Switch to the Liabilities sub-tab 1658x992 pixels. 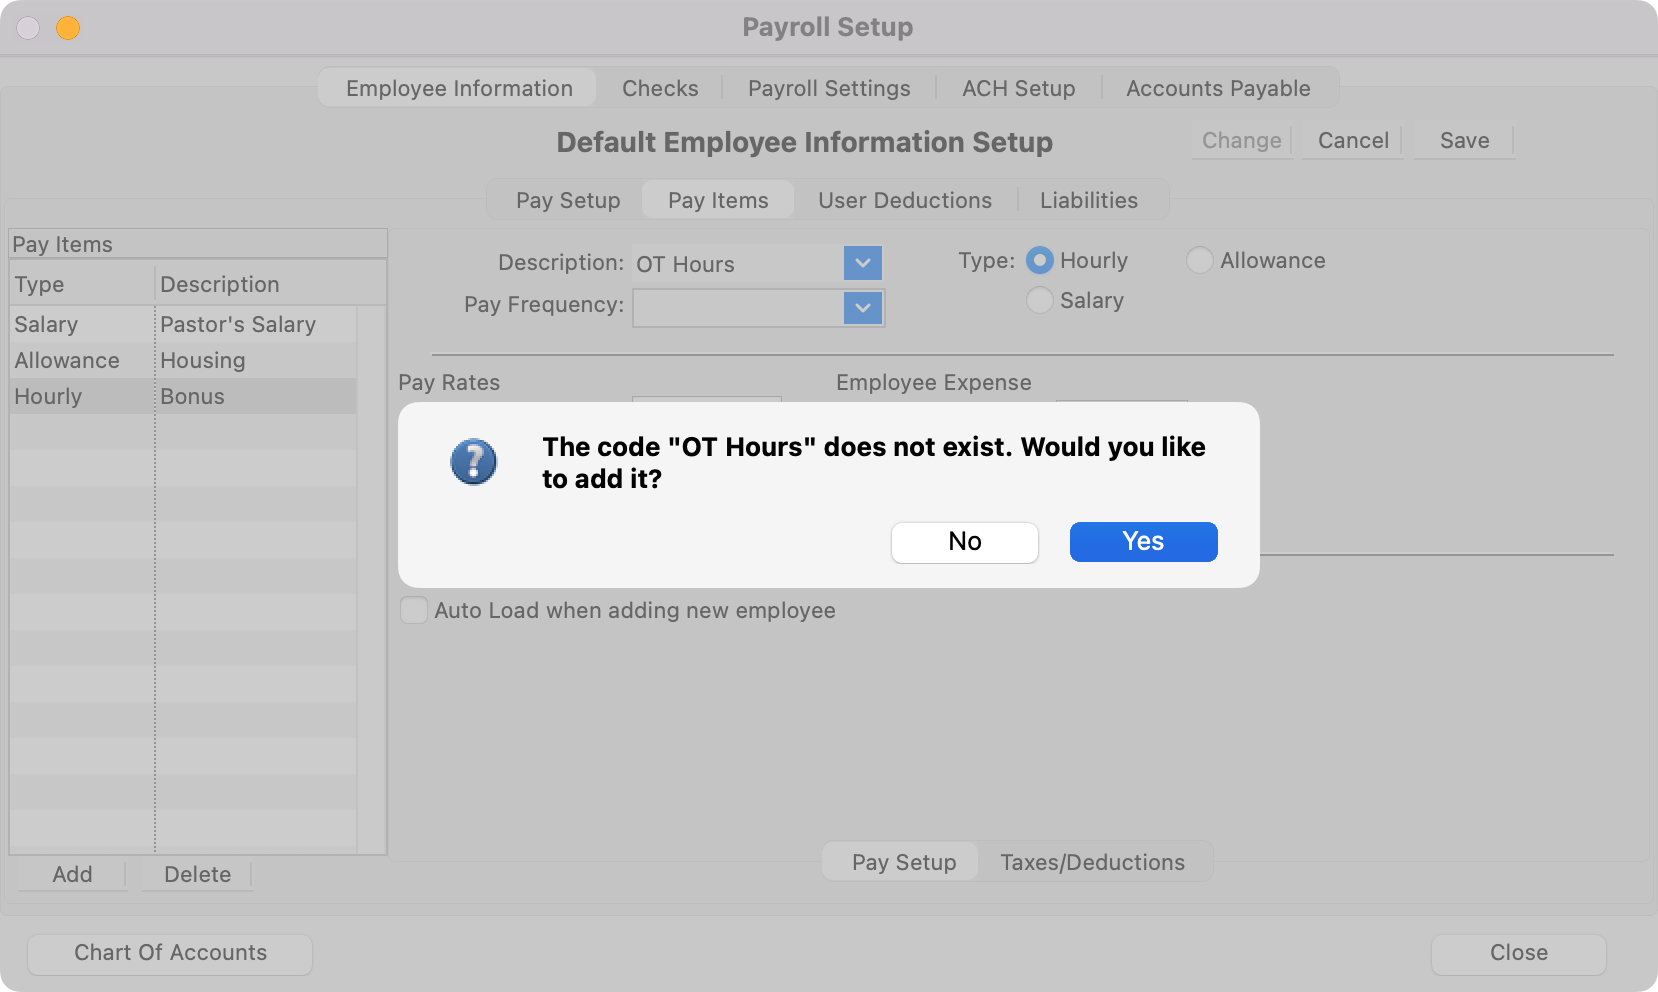1088,201
